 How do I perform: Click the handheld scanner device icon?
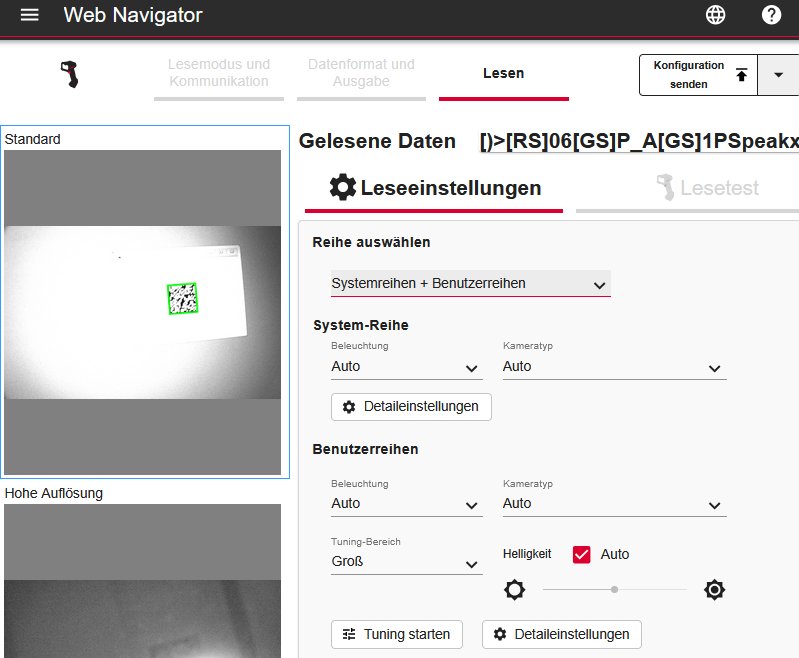click(x=68, y=74)
